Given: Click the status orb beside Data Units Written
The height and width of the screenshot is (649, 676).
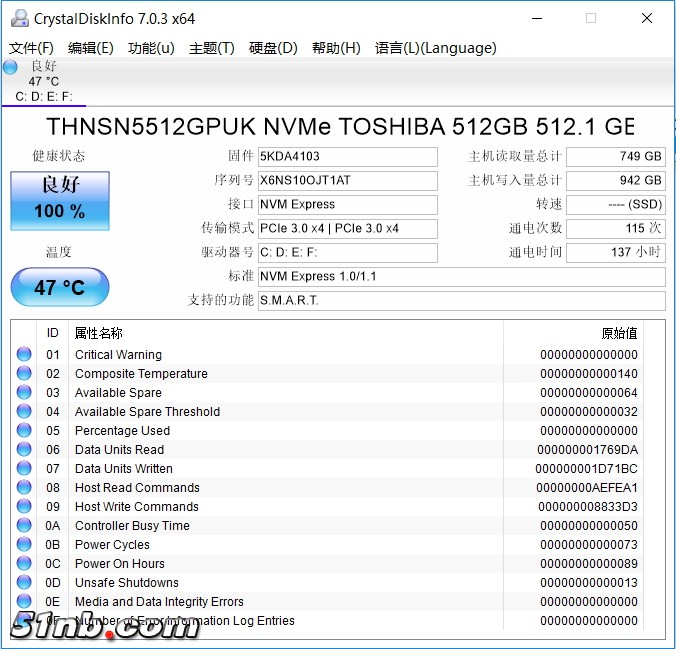Looking at the screenshot, I should click(24, 468).
